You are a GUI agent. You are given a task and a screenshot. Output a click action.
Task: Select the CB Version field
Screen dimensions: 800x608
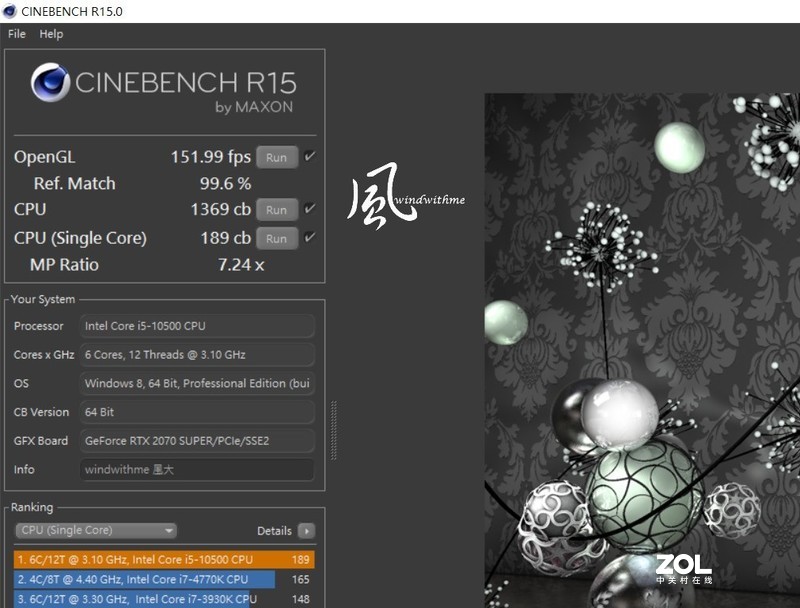[196, 412]
